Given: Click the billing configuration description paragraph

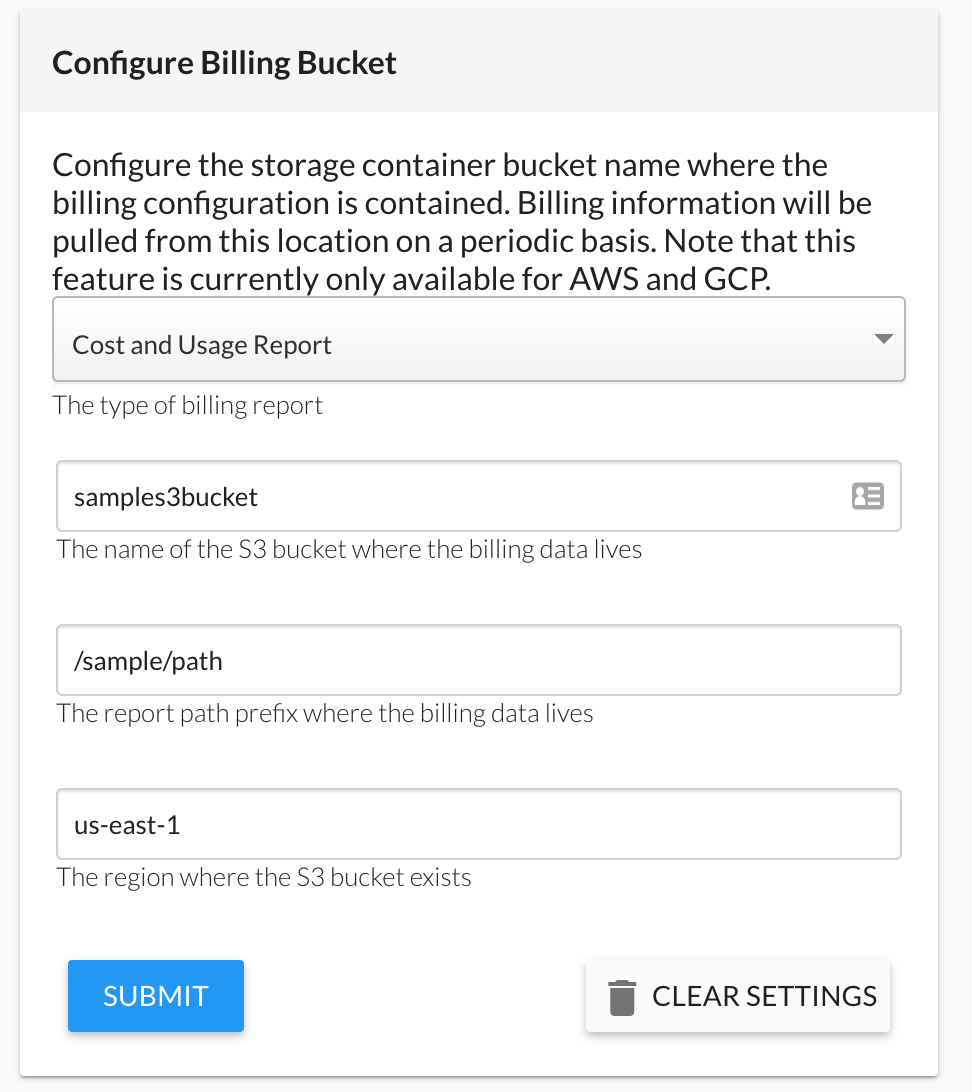Looking at the screenshot, I should click(462, 221).
